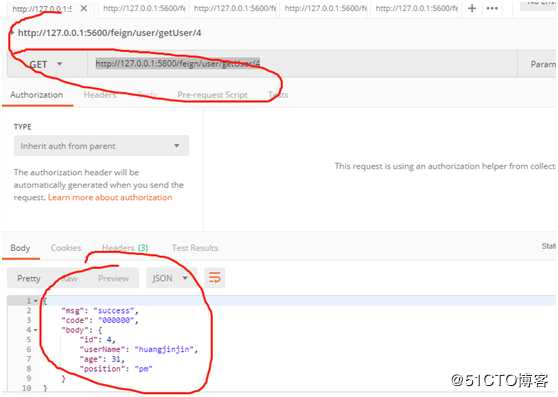
Task: Click the request URL input field
Action: click(302, 64)
